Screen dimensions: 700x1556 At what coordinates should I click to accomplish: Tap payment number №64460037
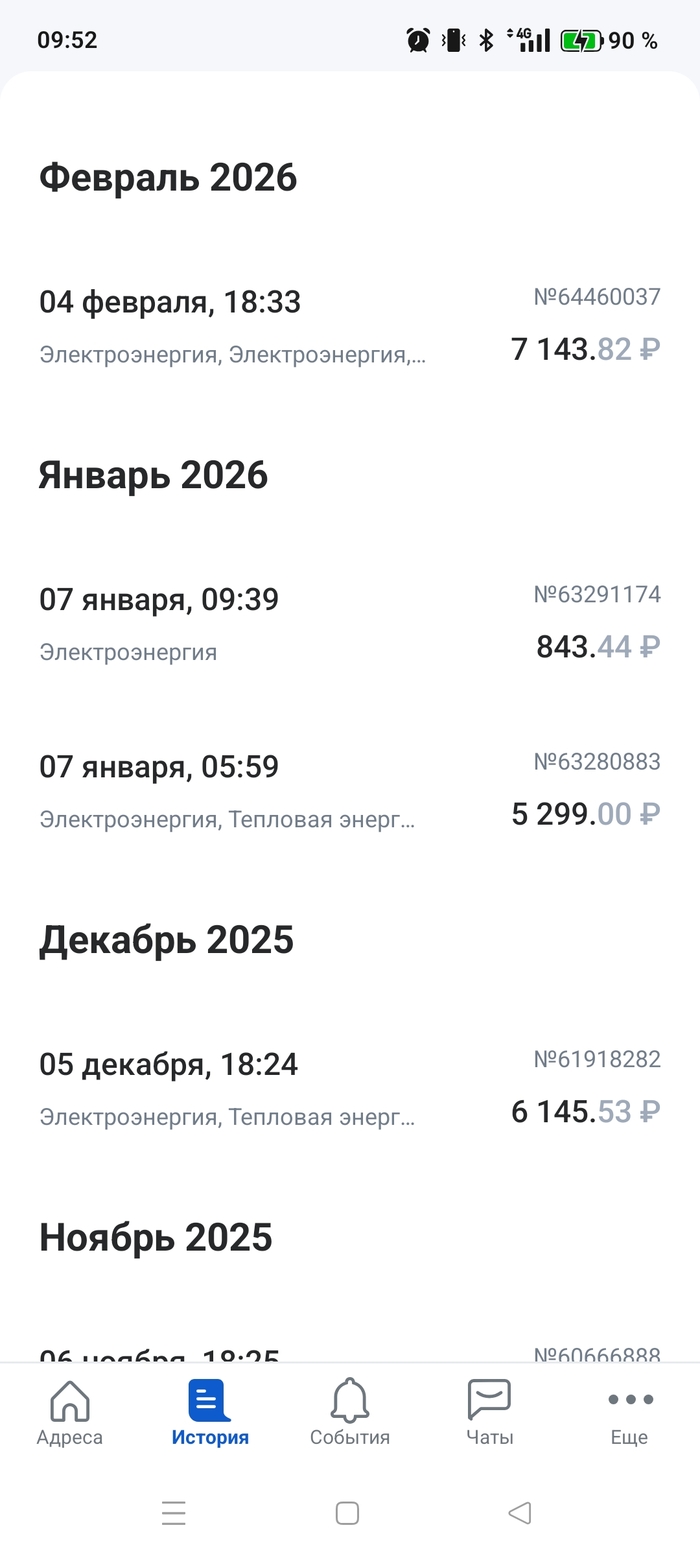tap(597, 297)
